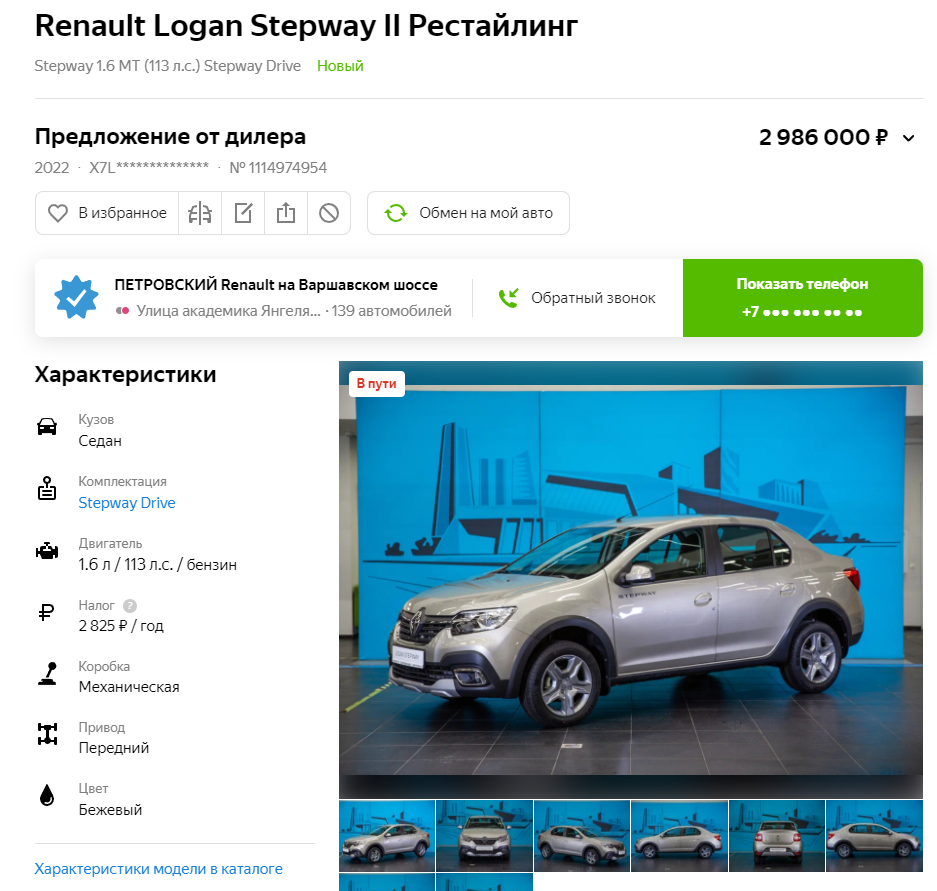Click the hide listing circle-slash icon
Screen dimensions: 937x891
click(x=329, y=213)
